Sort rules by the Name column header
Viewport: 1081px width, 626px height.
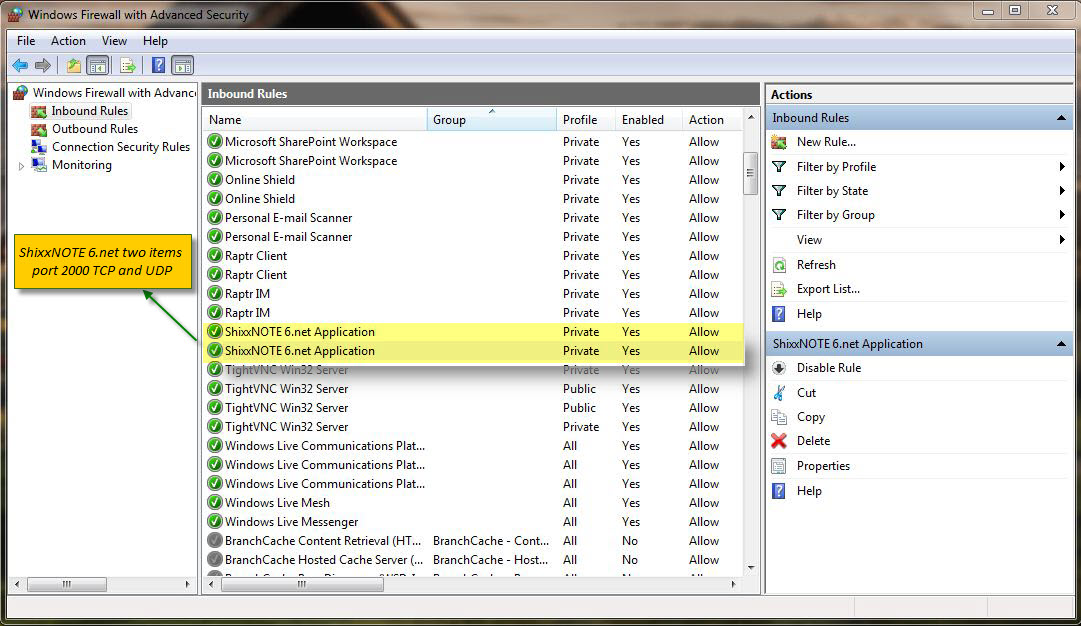pos(316,119)
